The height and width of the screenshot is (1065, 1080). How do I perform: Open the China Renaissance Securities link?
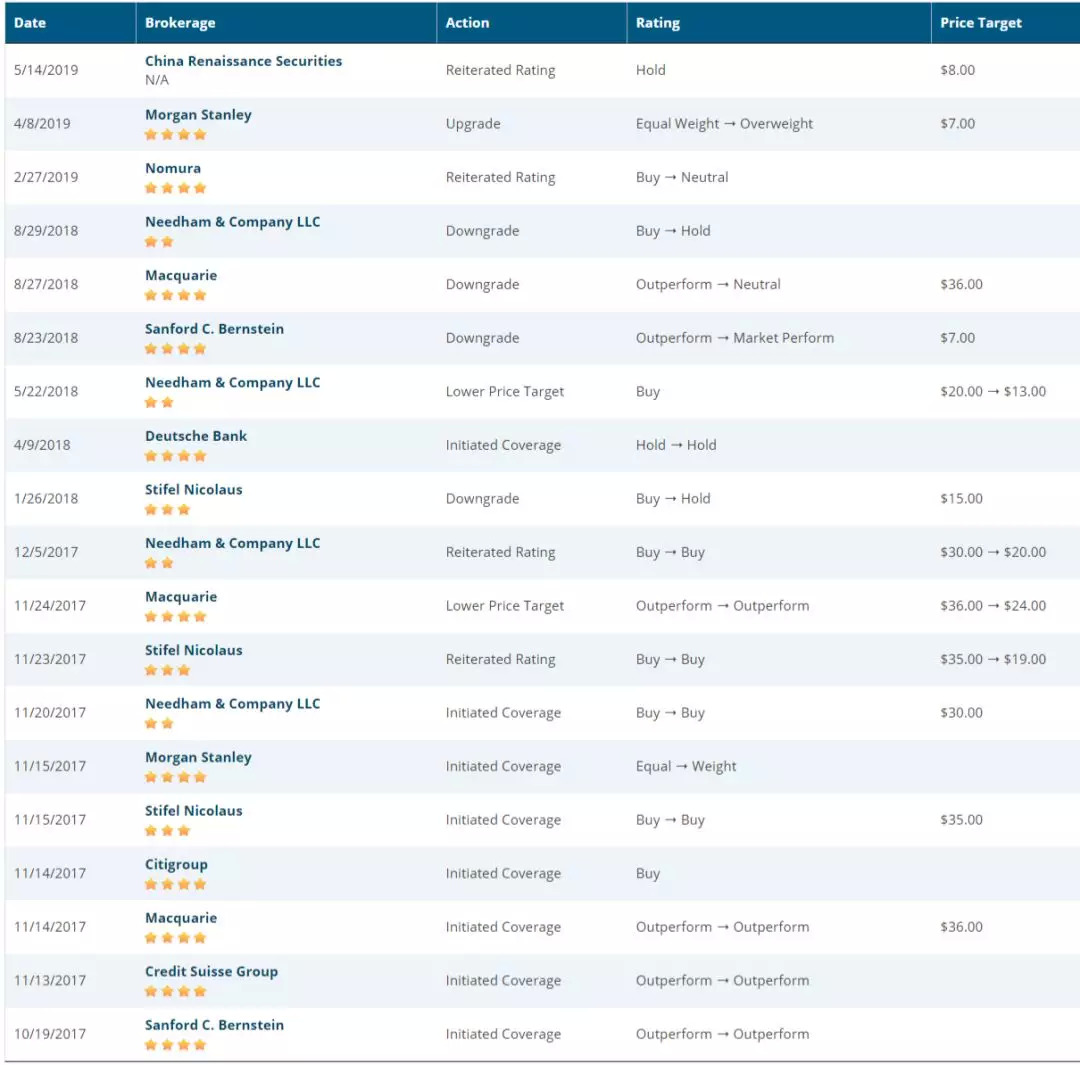[243, 61]
